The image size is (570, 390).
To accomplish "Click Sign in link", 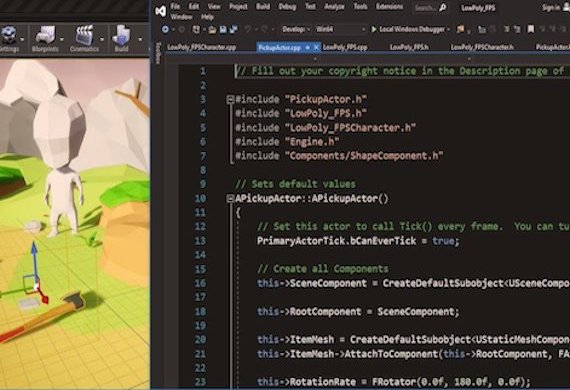I will 551,7.
